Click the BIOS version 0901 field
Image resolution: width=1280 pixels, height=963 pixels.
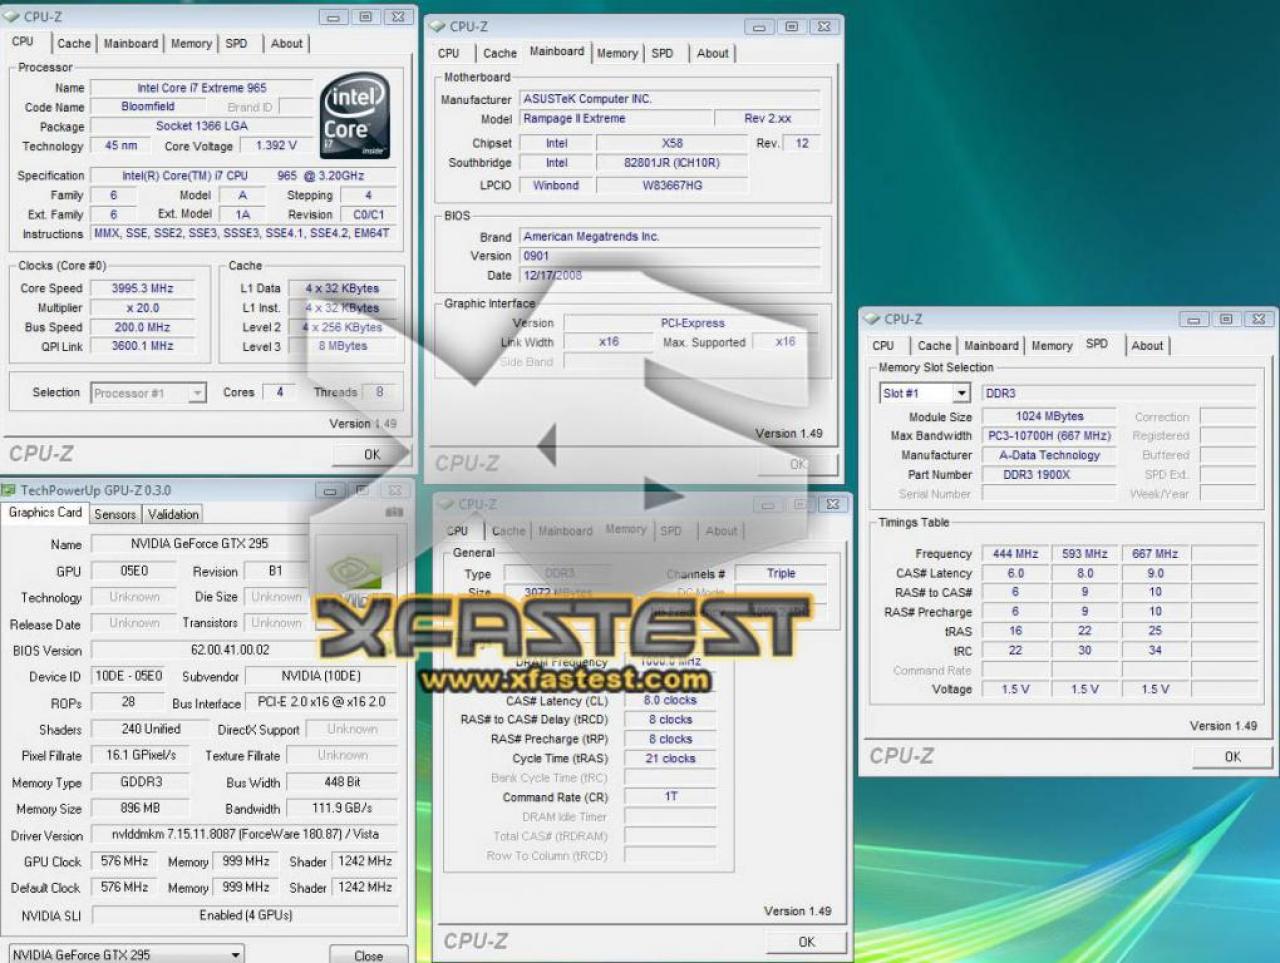[x=670, y=256]
